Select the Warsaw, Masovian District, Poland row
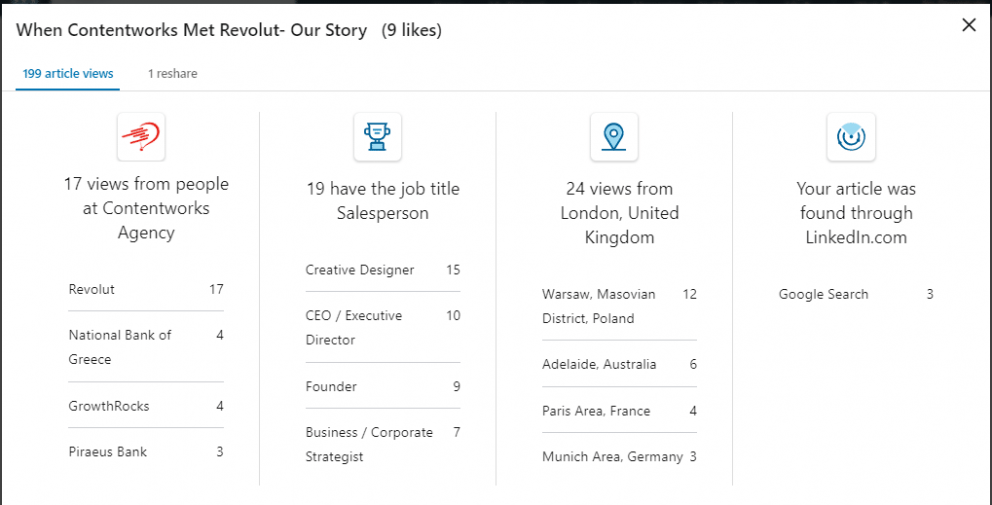Image resolution: width=992 pixels, height=505 pixels. click(x=619, y=306)
